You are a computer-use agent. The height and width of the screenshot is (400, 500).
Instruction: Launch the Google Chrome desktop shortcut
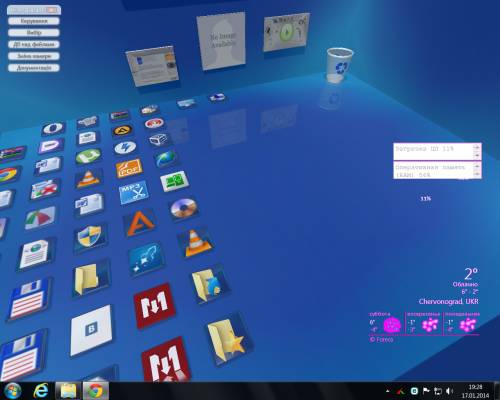click(7, 175)
